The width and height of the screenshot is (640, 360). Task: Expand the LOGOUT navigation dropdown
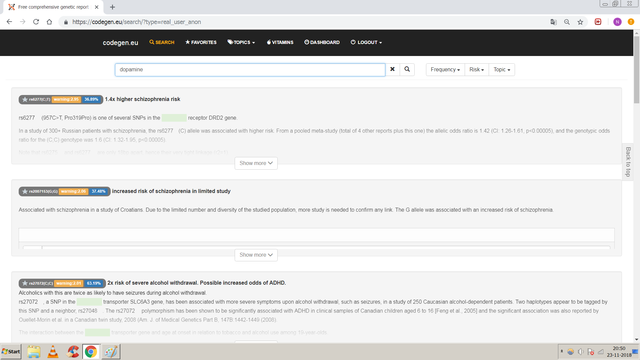tap(366, 42)
